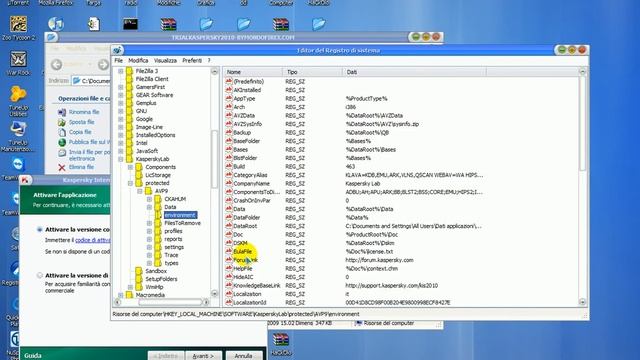Open the ? help menu
Viewport: 640px width, 360px height.
209,60
